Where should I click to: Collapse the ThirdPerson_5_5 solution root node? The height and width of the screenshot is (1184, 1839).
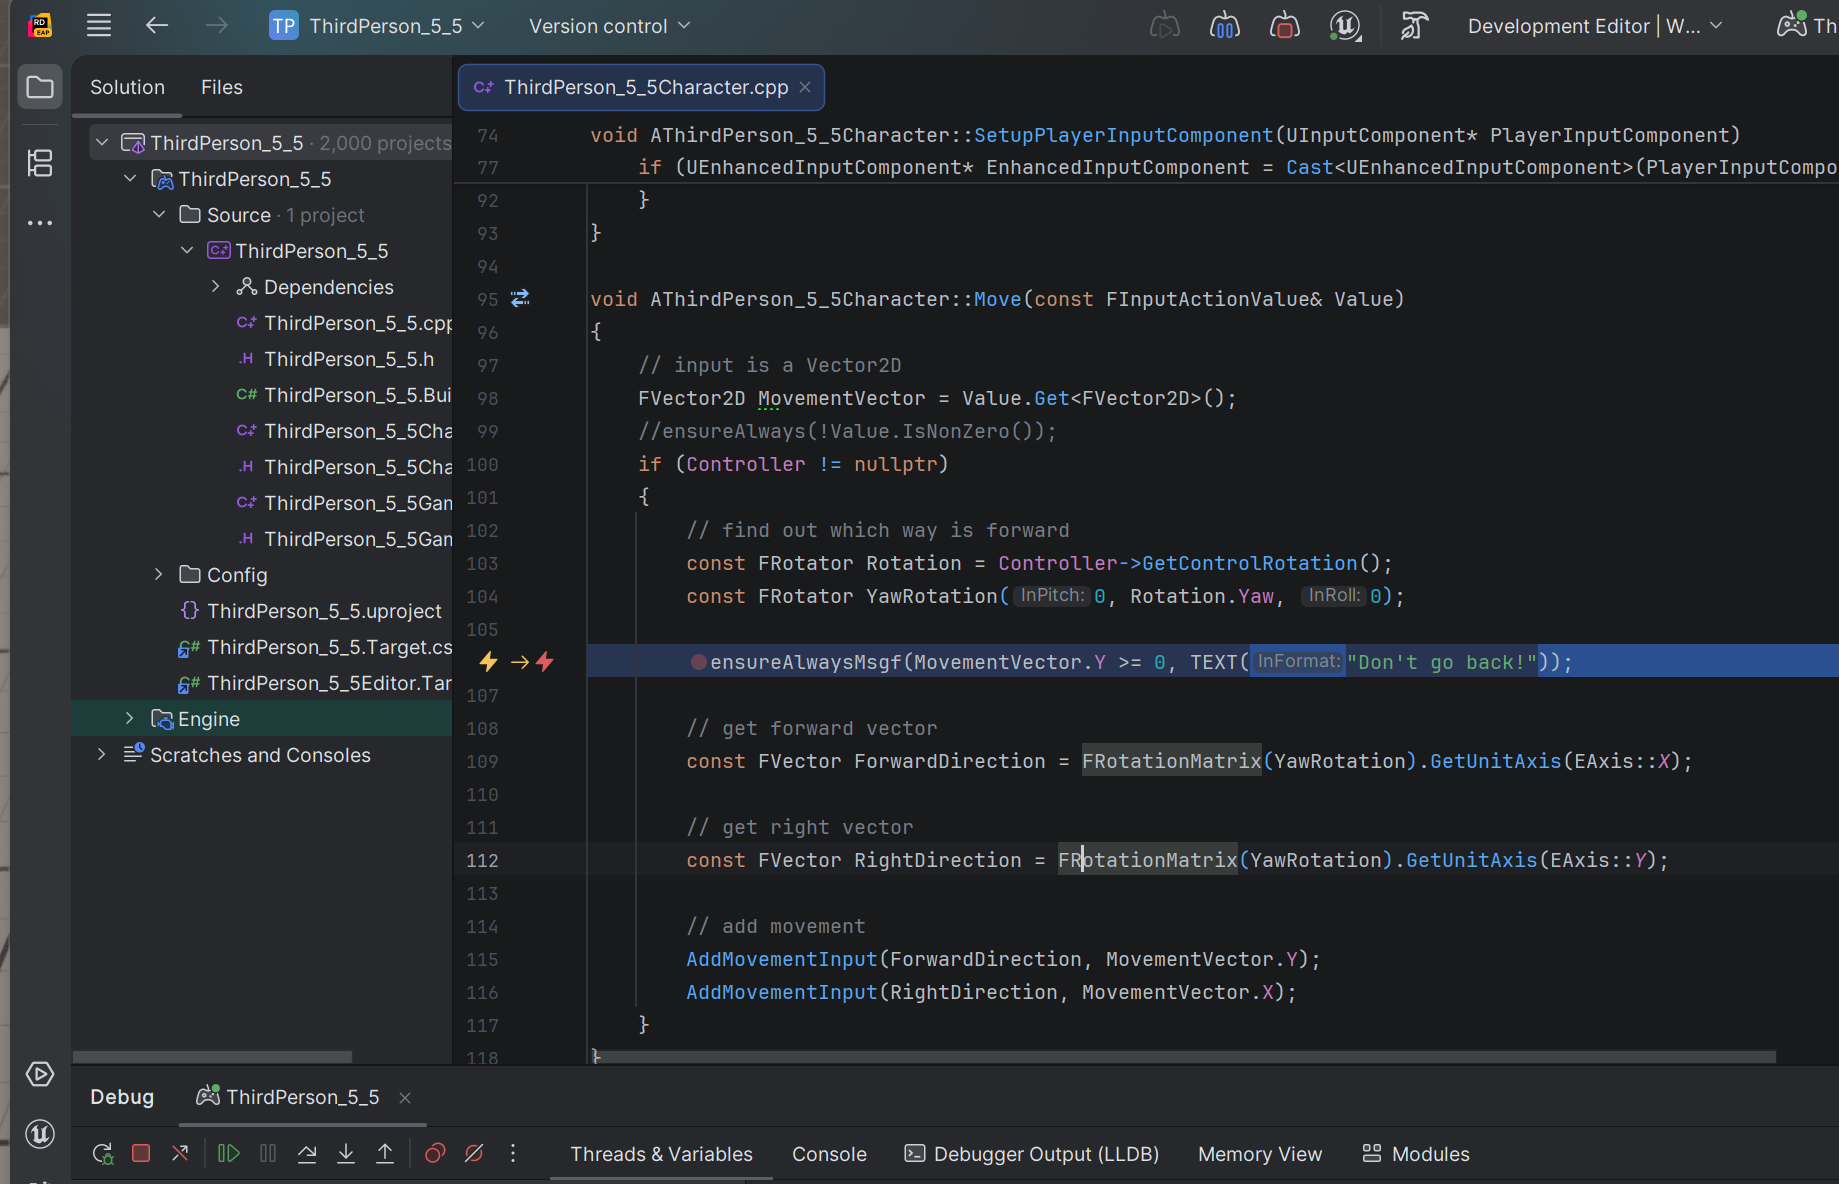pyautogui.click(x=102, y=143)
